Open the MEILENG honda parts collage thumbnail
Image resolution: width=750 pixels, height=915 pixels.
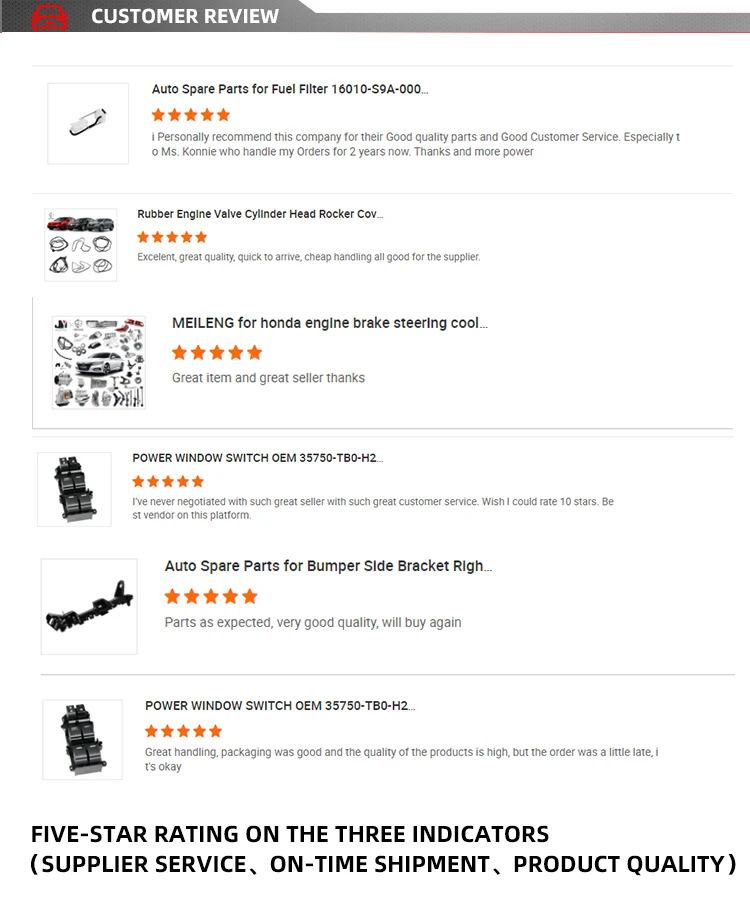coord(99,362)
